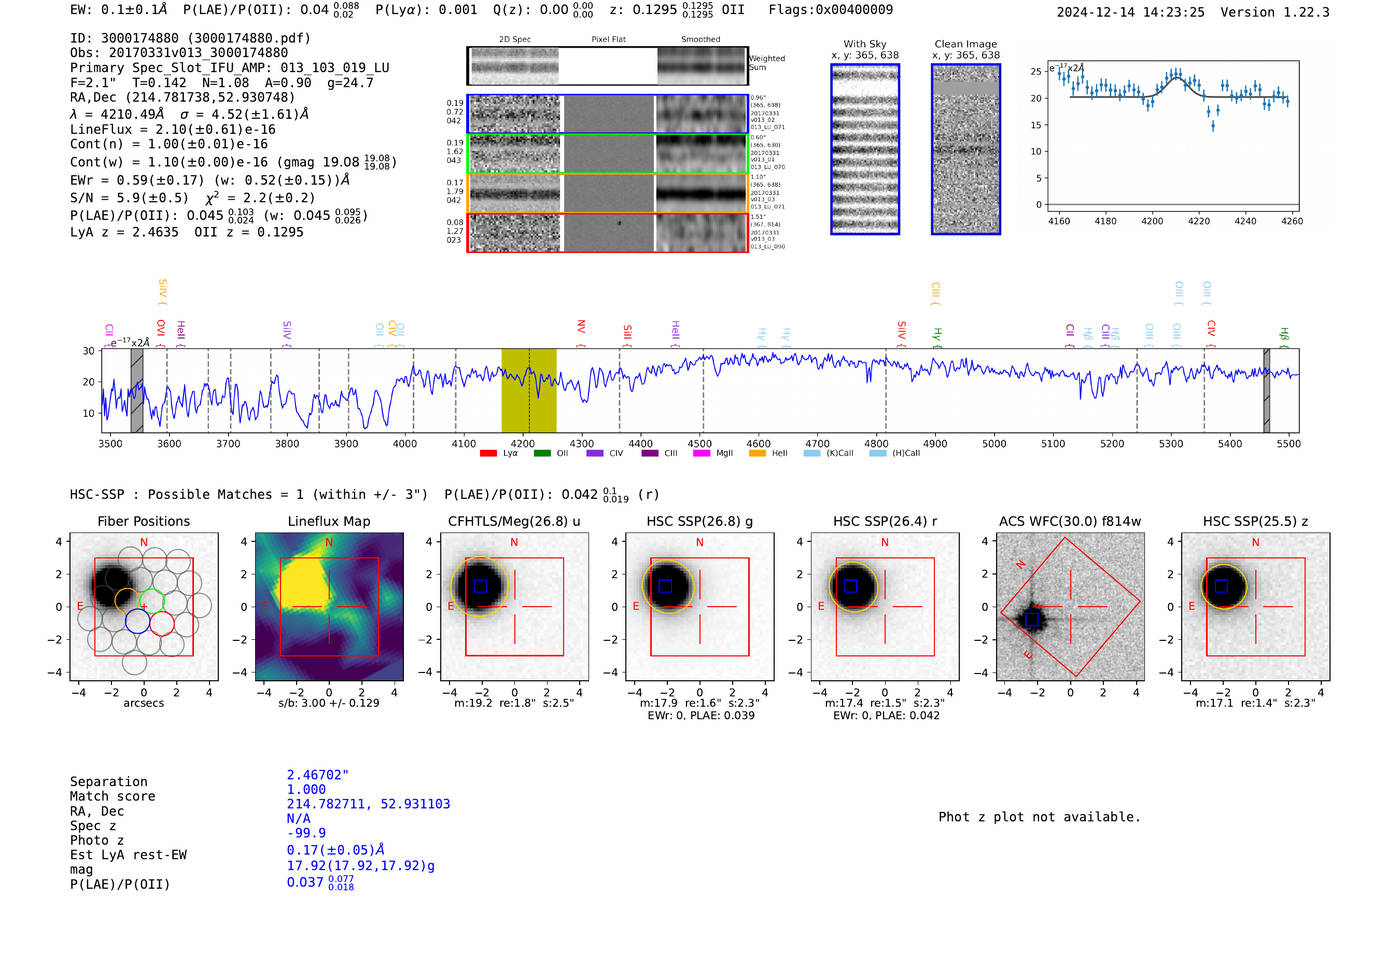Screen dimensions: 1400x953
Task: Click the timestamp 2024-12-14 14:23:25
Action: click(x=1131, y=12)
